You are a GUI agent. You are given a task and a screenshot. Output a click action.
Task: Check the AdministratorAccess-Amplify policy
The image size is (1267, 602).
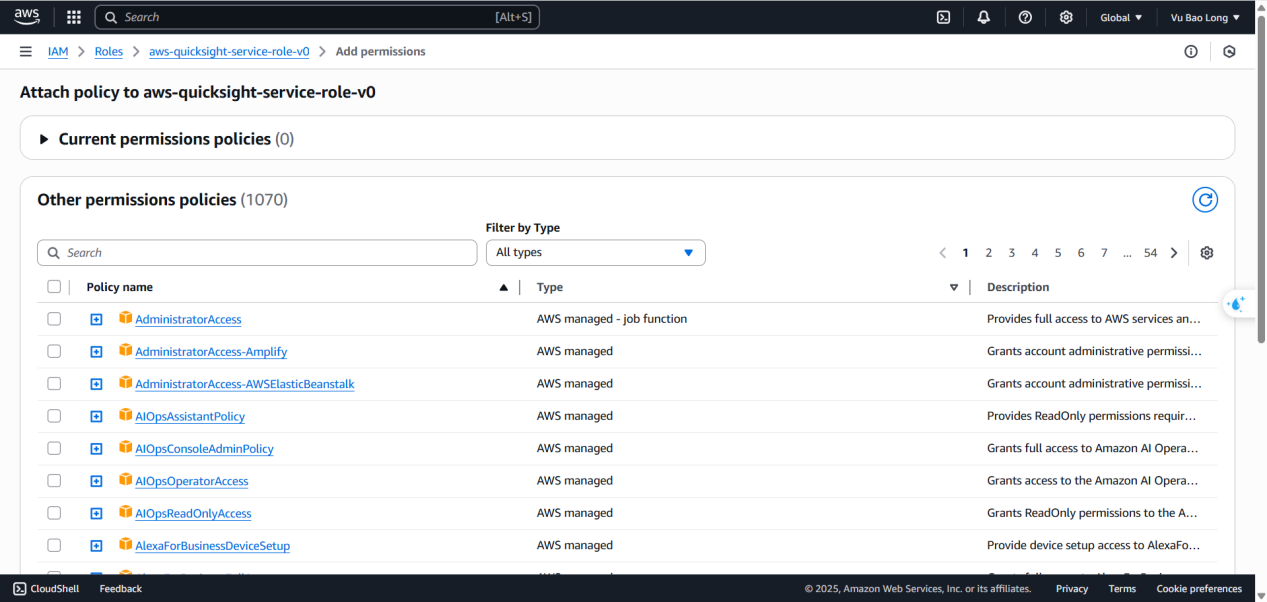[54, 351]
